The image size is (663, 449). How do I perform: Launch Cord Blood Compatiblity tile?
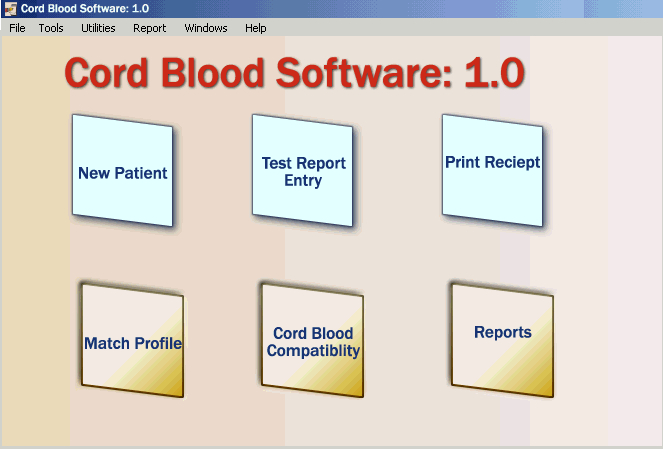(313, 340)
